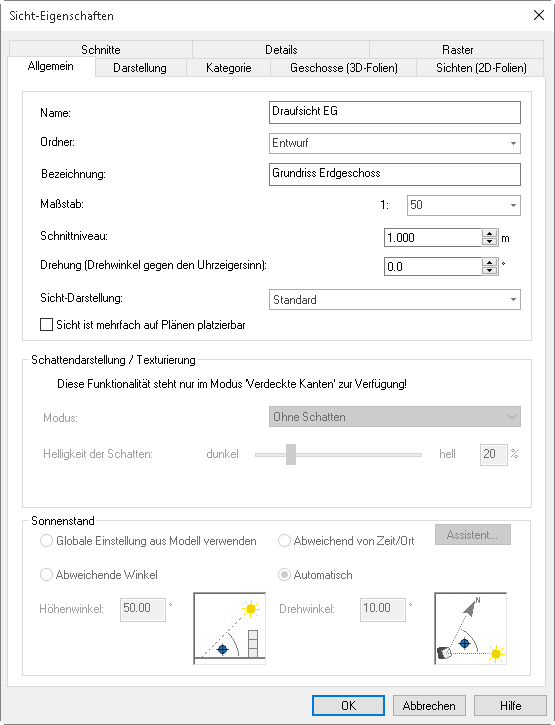Click the 'dunkel' slider label
The height and width of the screenshot is (725, 555).
click(222, 454)
